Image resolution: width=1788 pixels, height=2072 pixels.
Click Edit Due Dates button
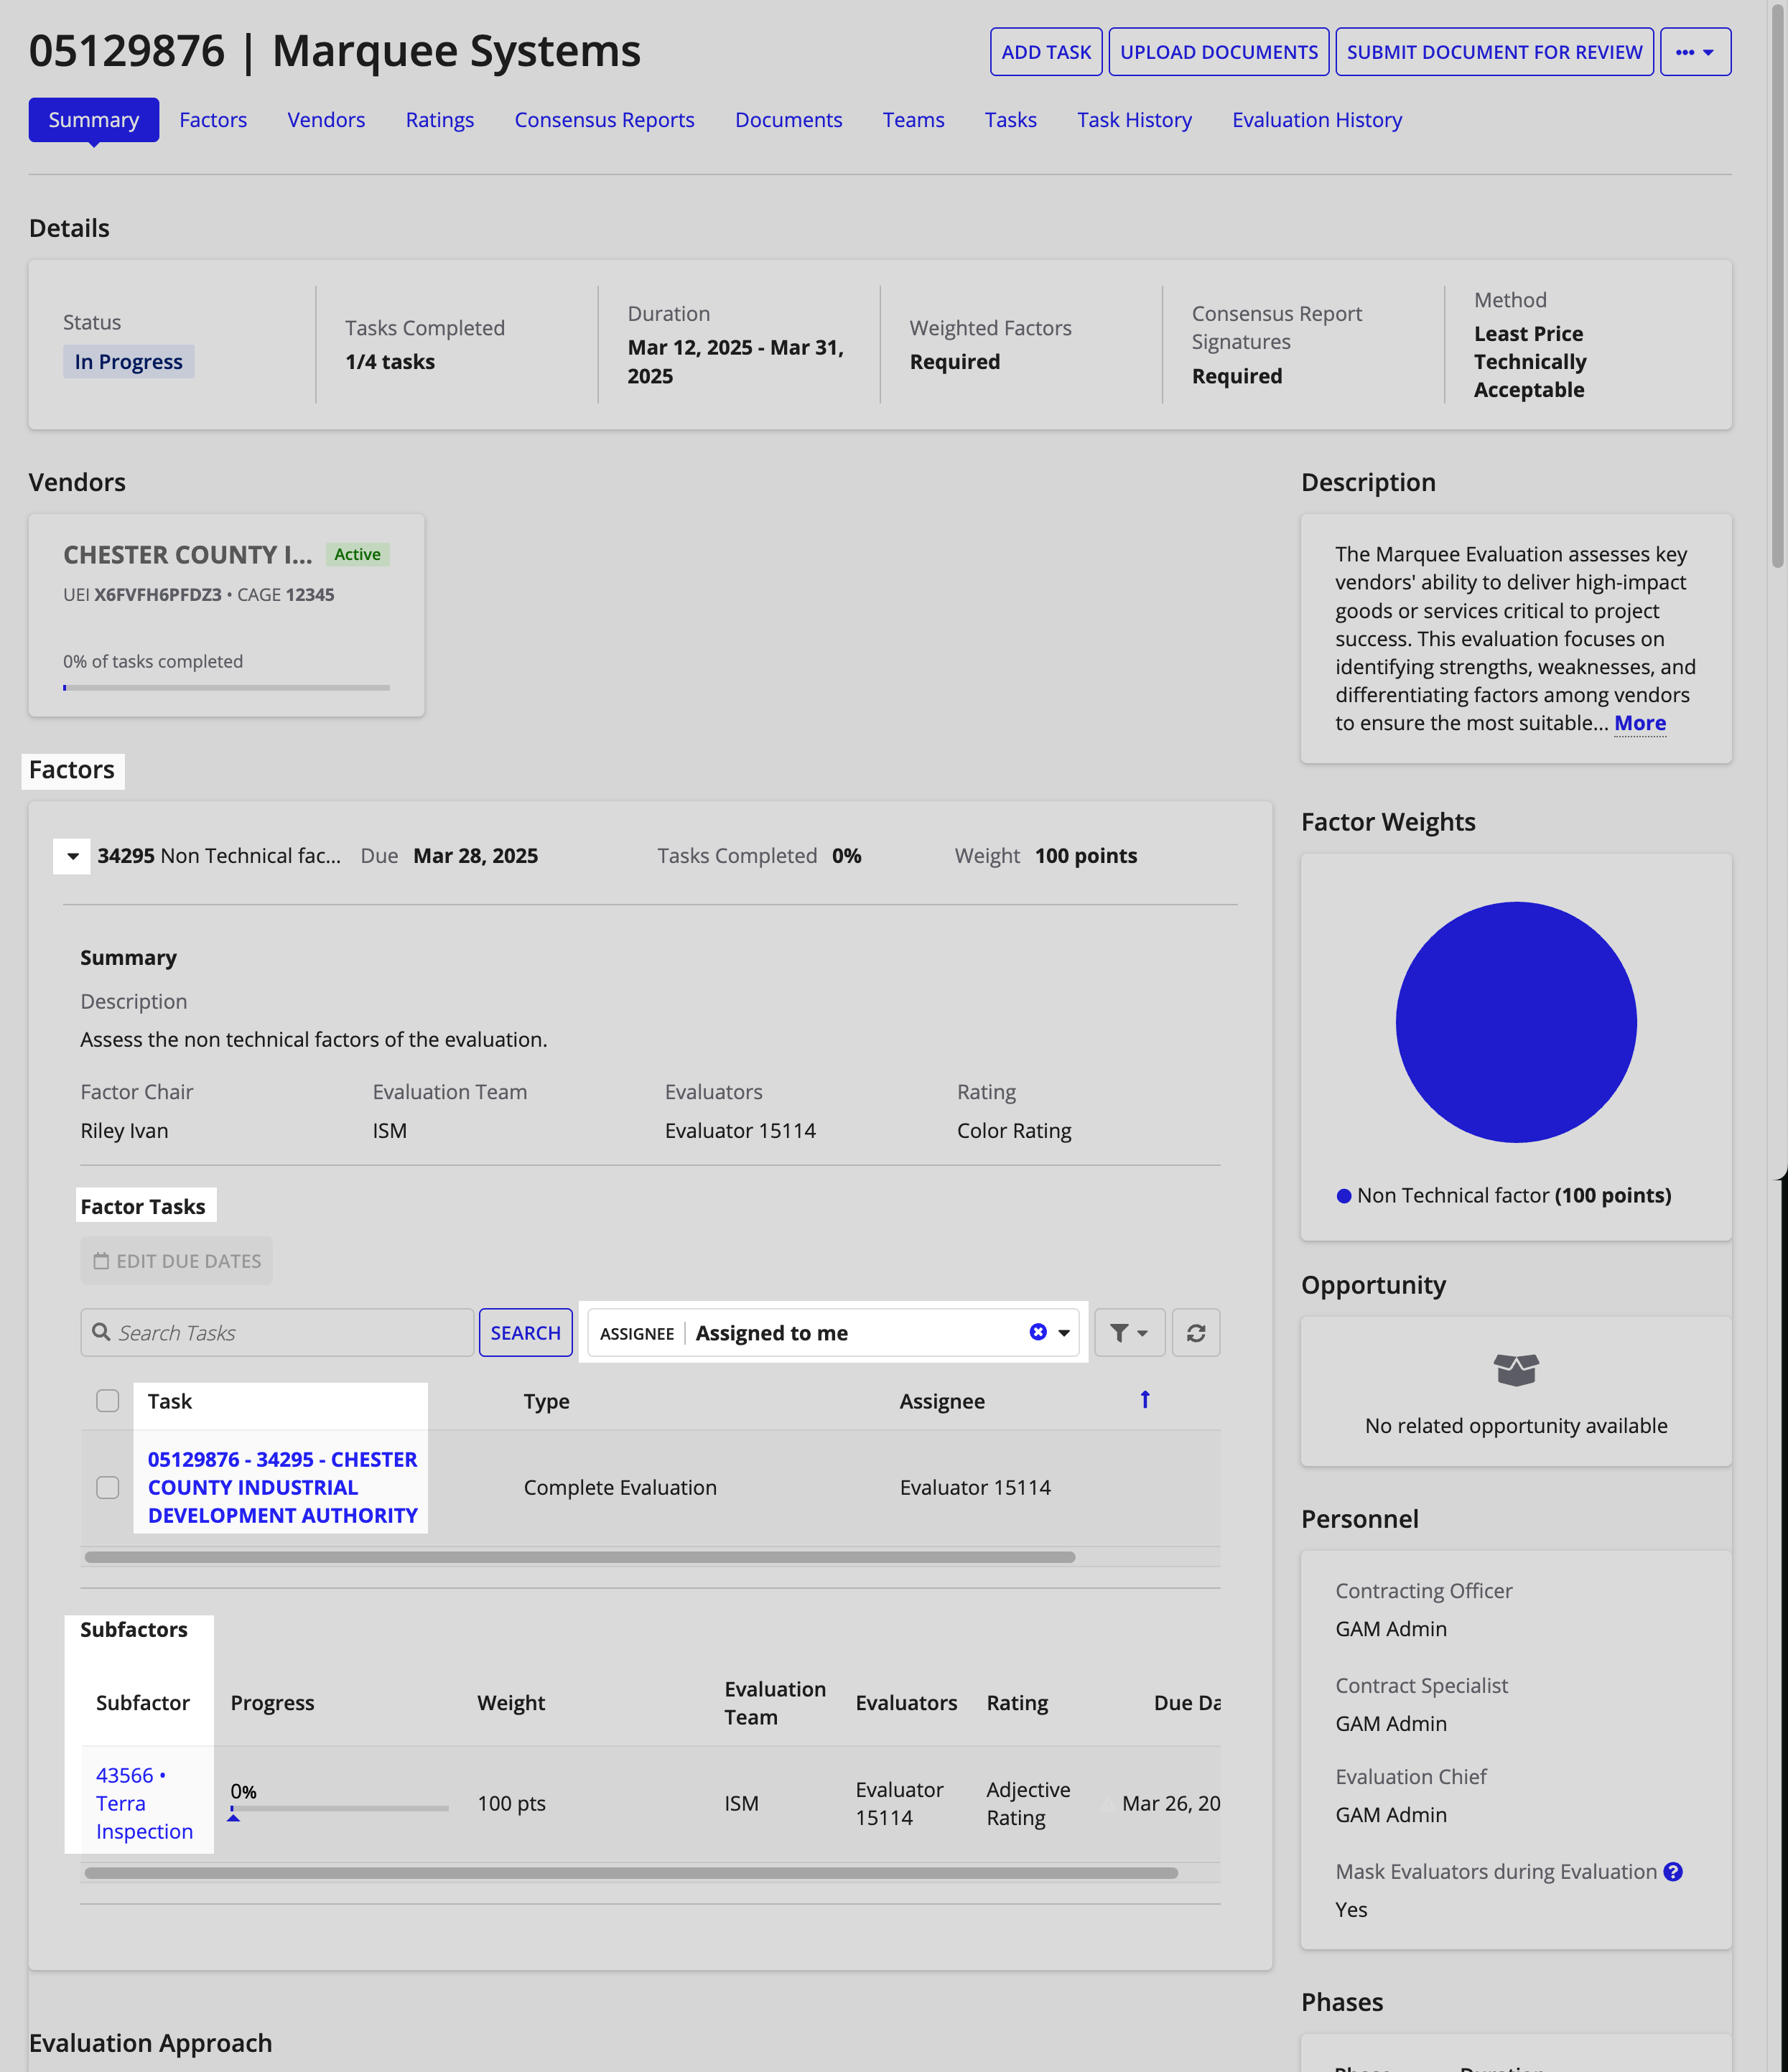click(176, 1261)
